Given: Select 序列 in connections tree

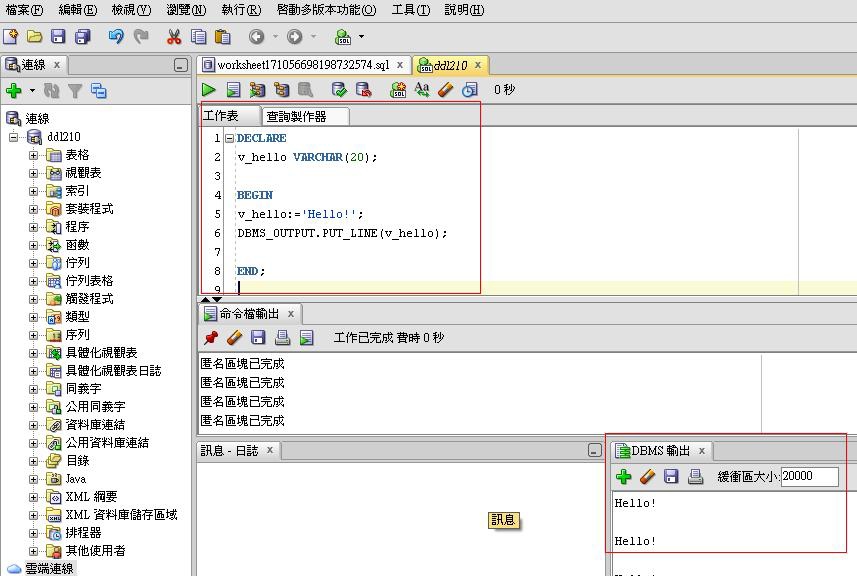Looking at the screenshot, I should [x=77, y=335].
